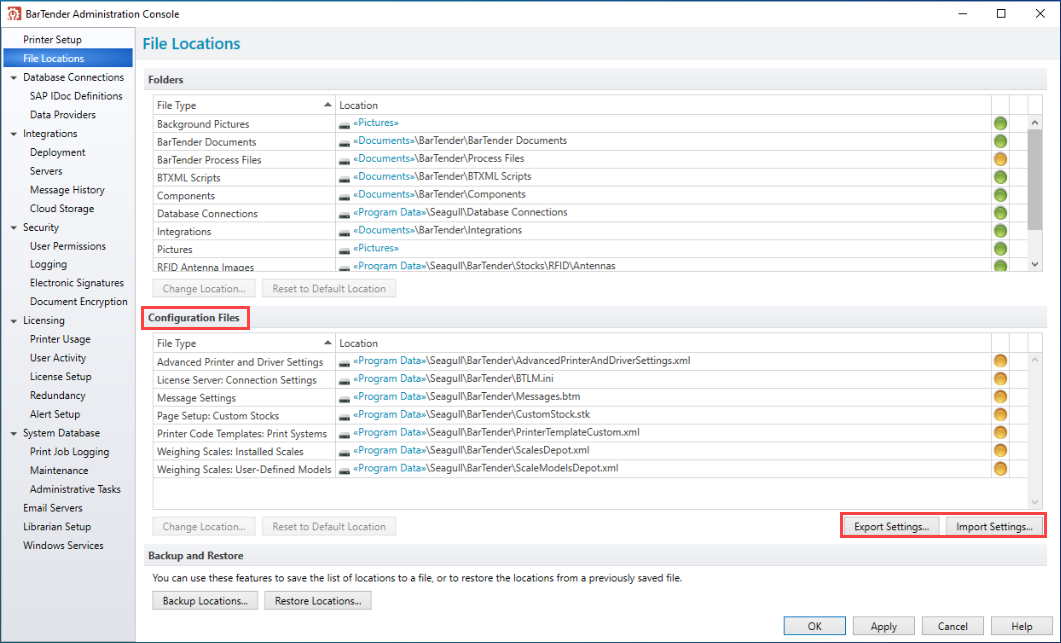Screen dimensions: 1061x643
Task: Click the Cancel button
Action: [953, 626]
